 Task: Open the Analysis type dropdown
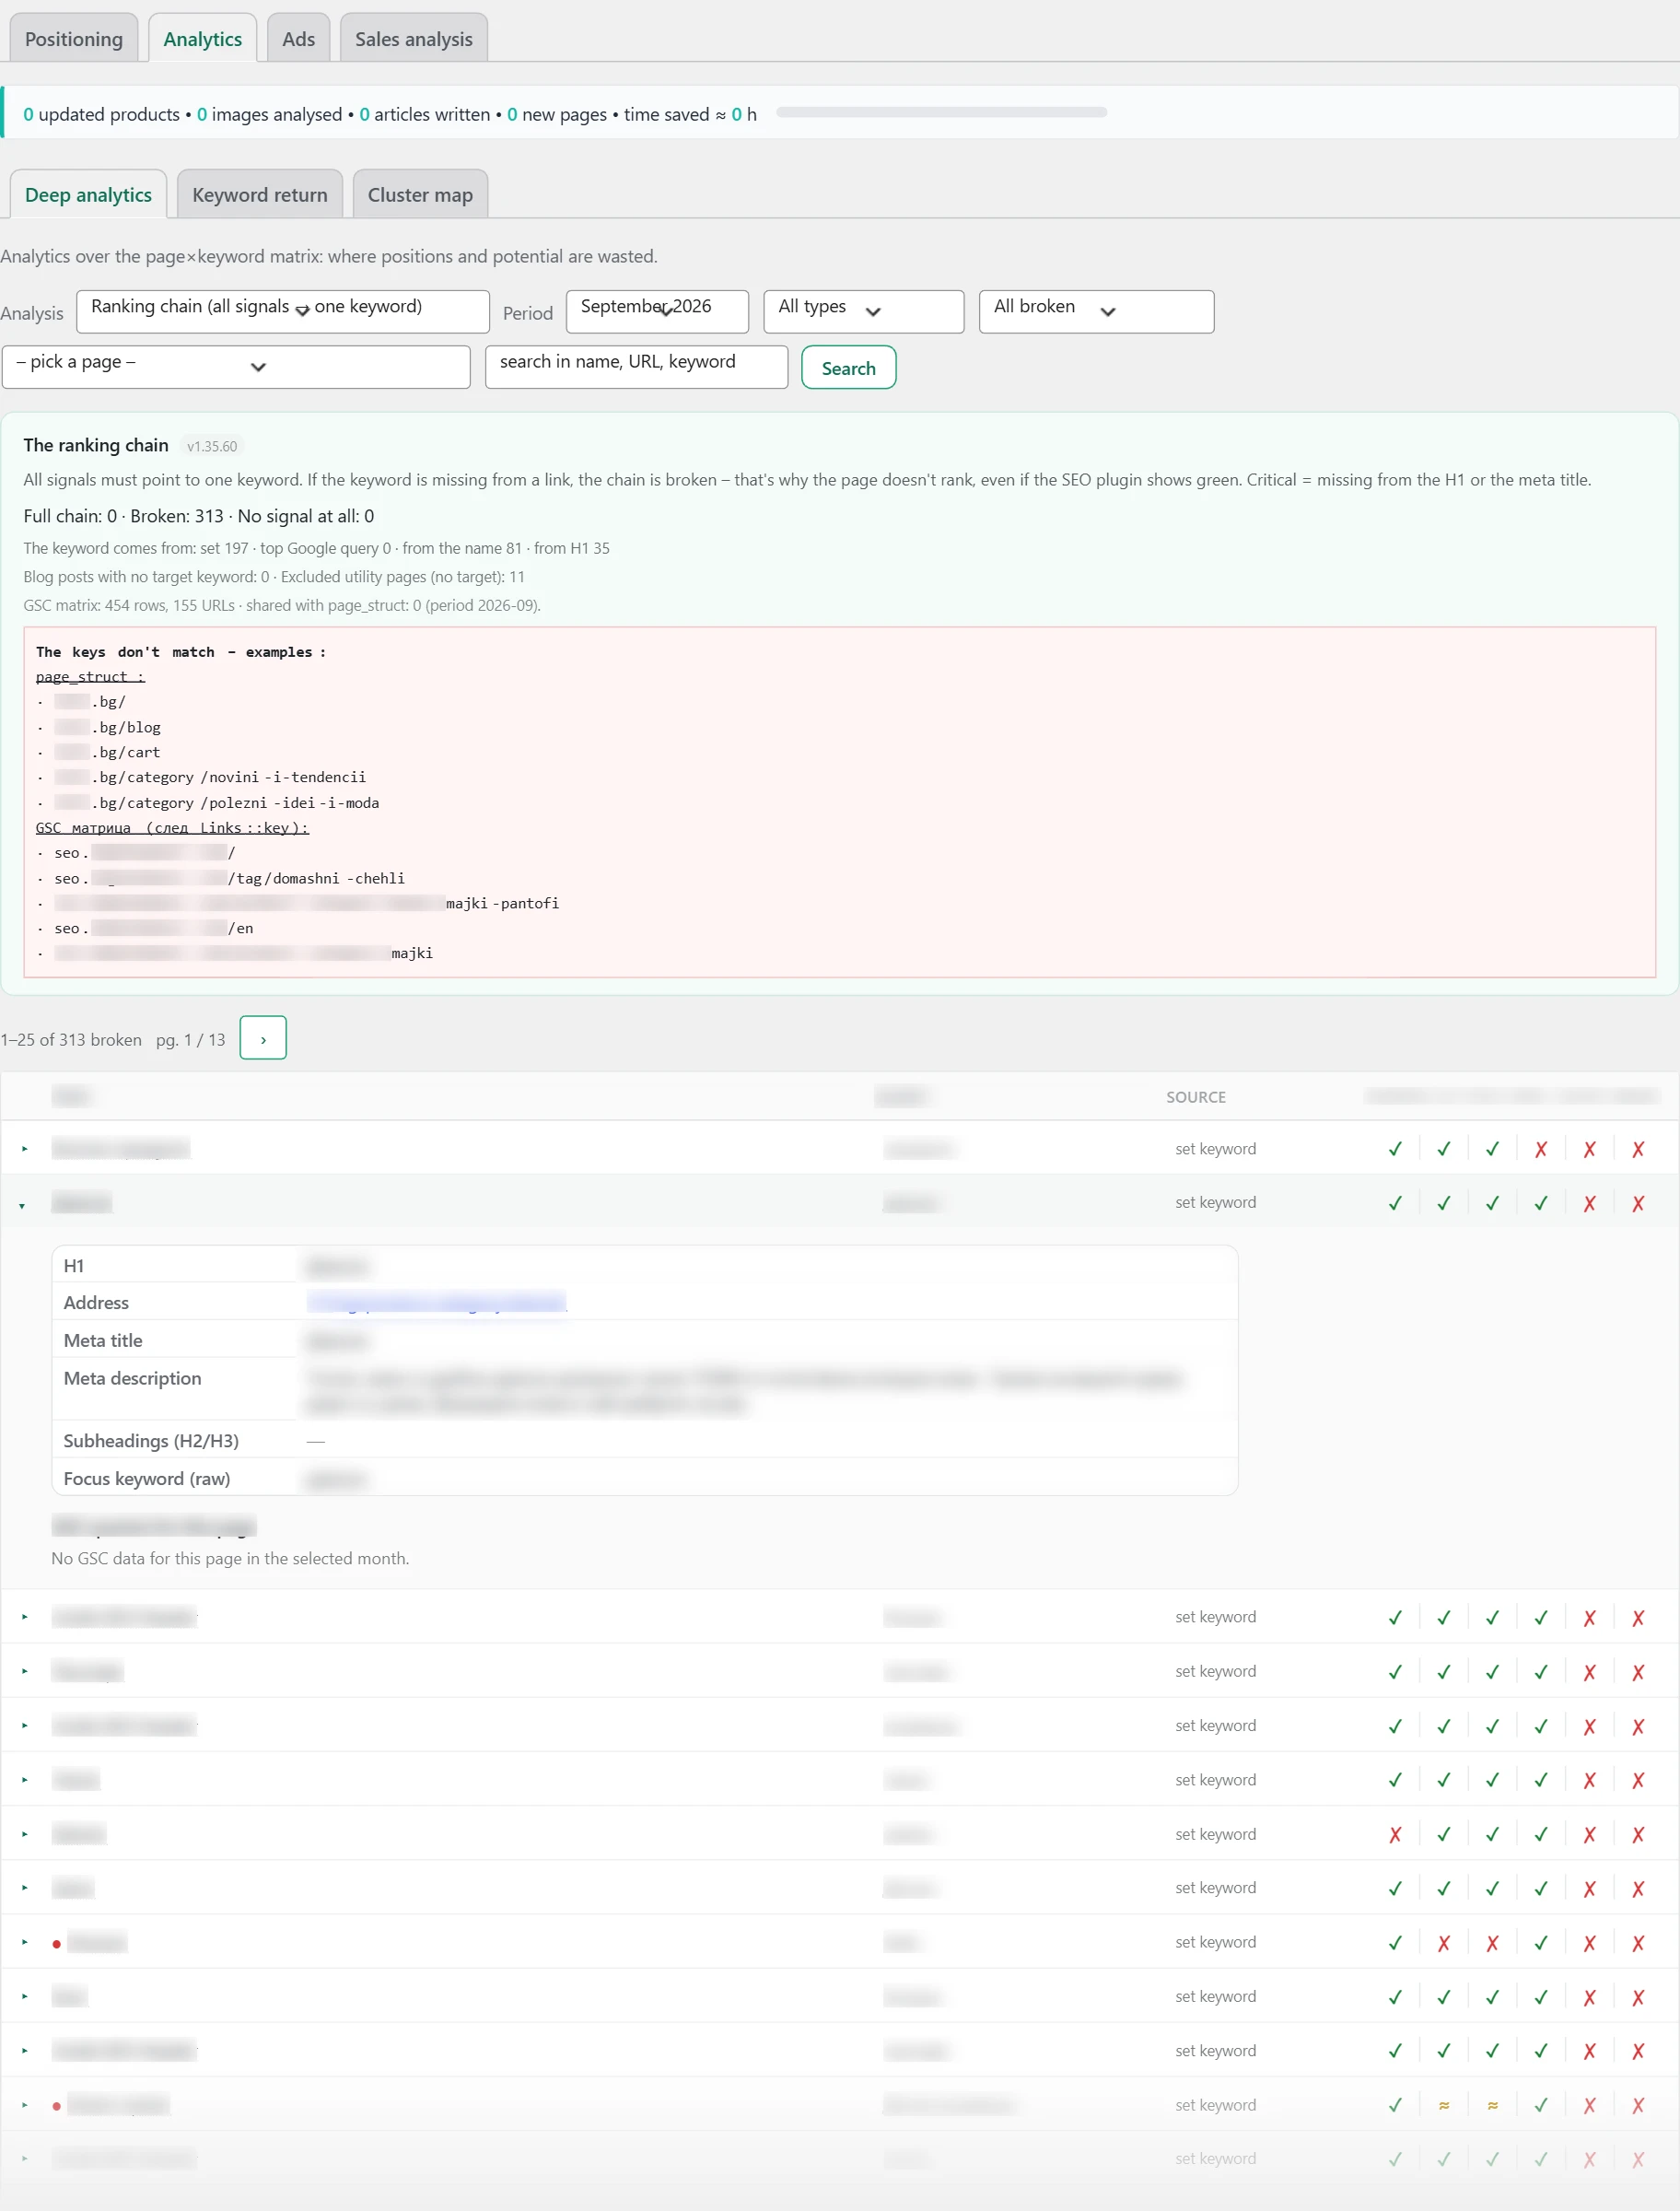(283, 311)
